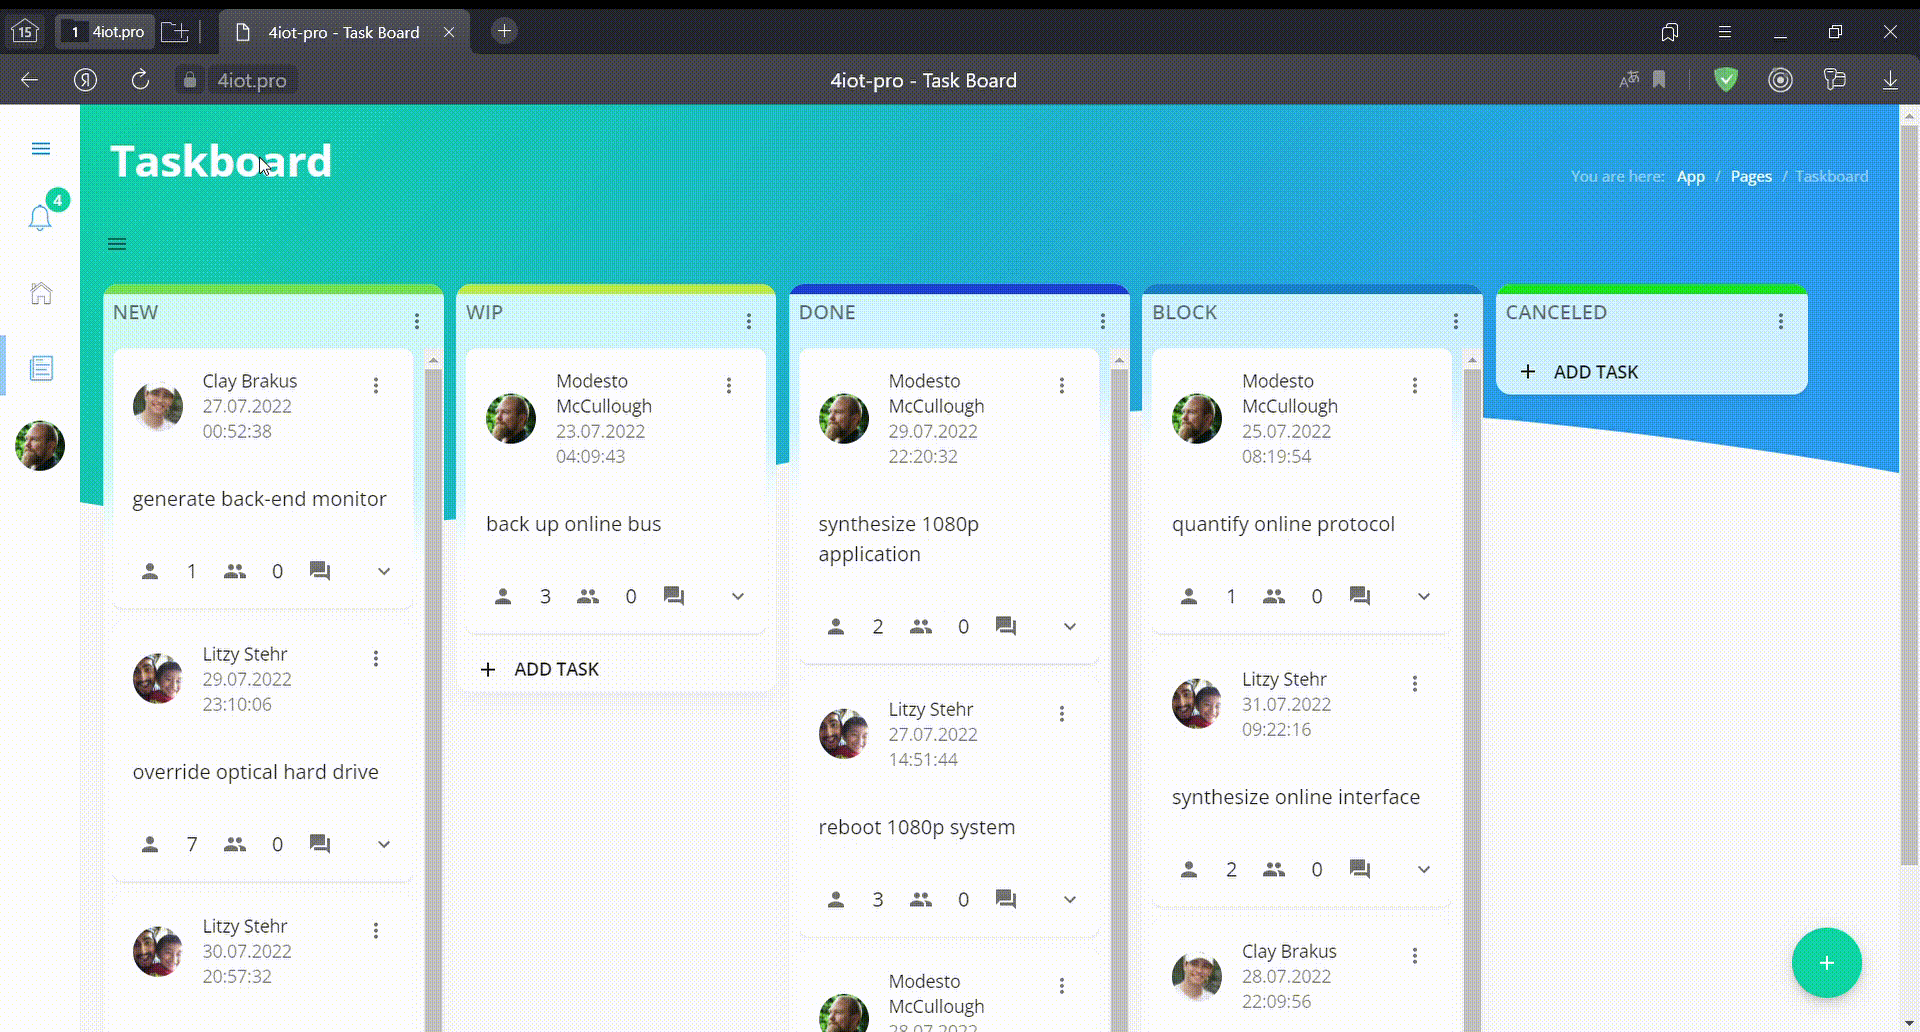
Task: Toggle the sidebar hamburger menu
Action: [41, 149]
